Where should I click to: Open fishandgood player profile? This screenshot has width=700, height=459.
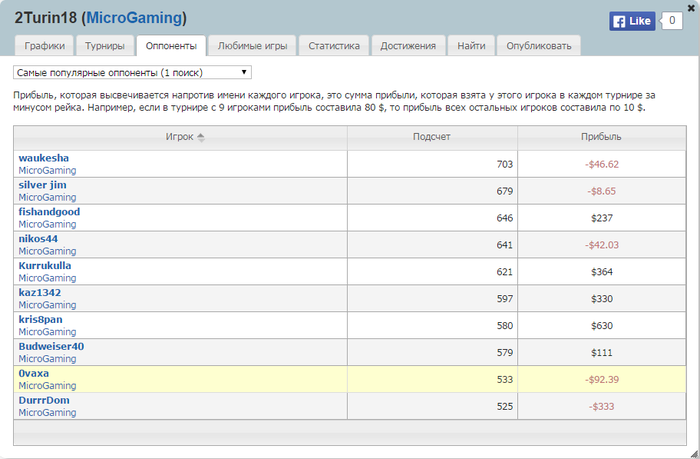tap(49, 212)
